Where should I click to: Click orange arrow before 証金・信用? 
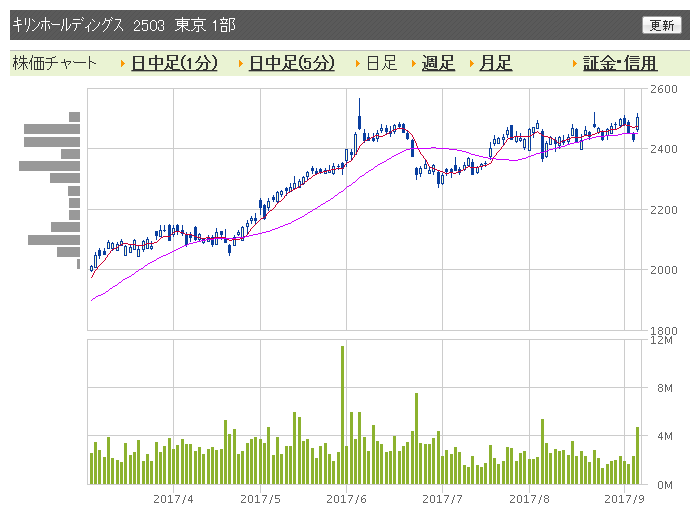pyautogui.click(x=575, y=64)
